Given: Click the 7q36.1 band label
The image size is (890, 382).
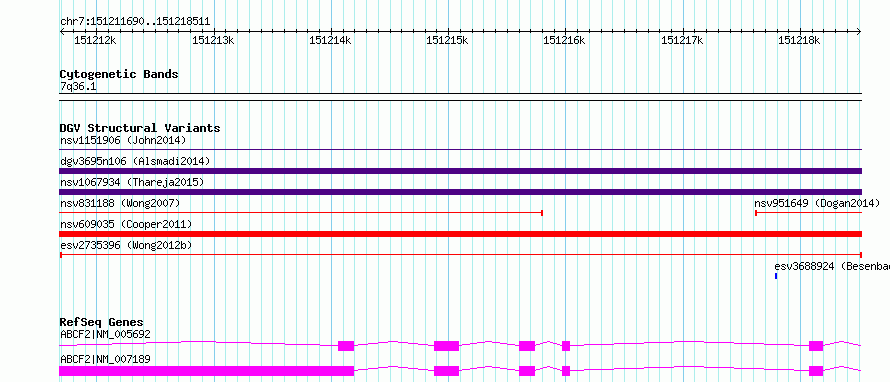Looking at the screenshot, I should click(x=78, y=87).
